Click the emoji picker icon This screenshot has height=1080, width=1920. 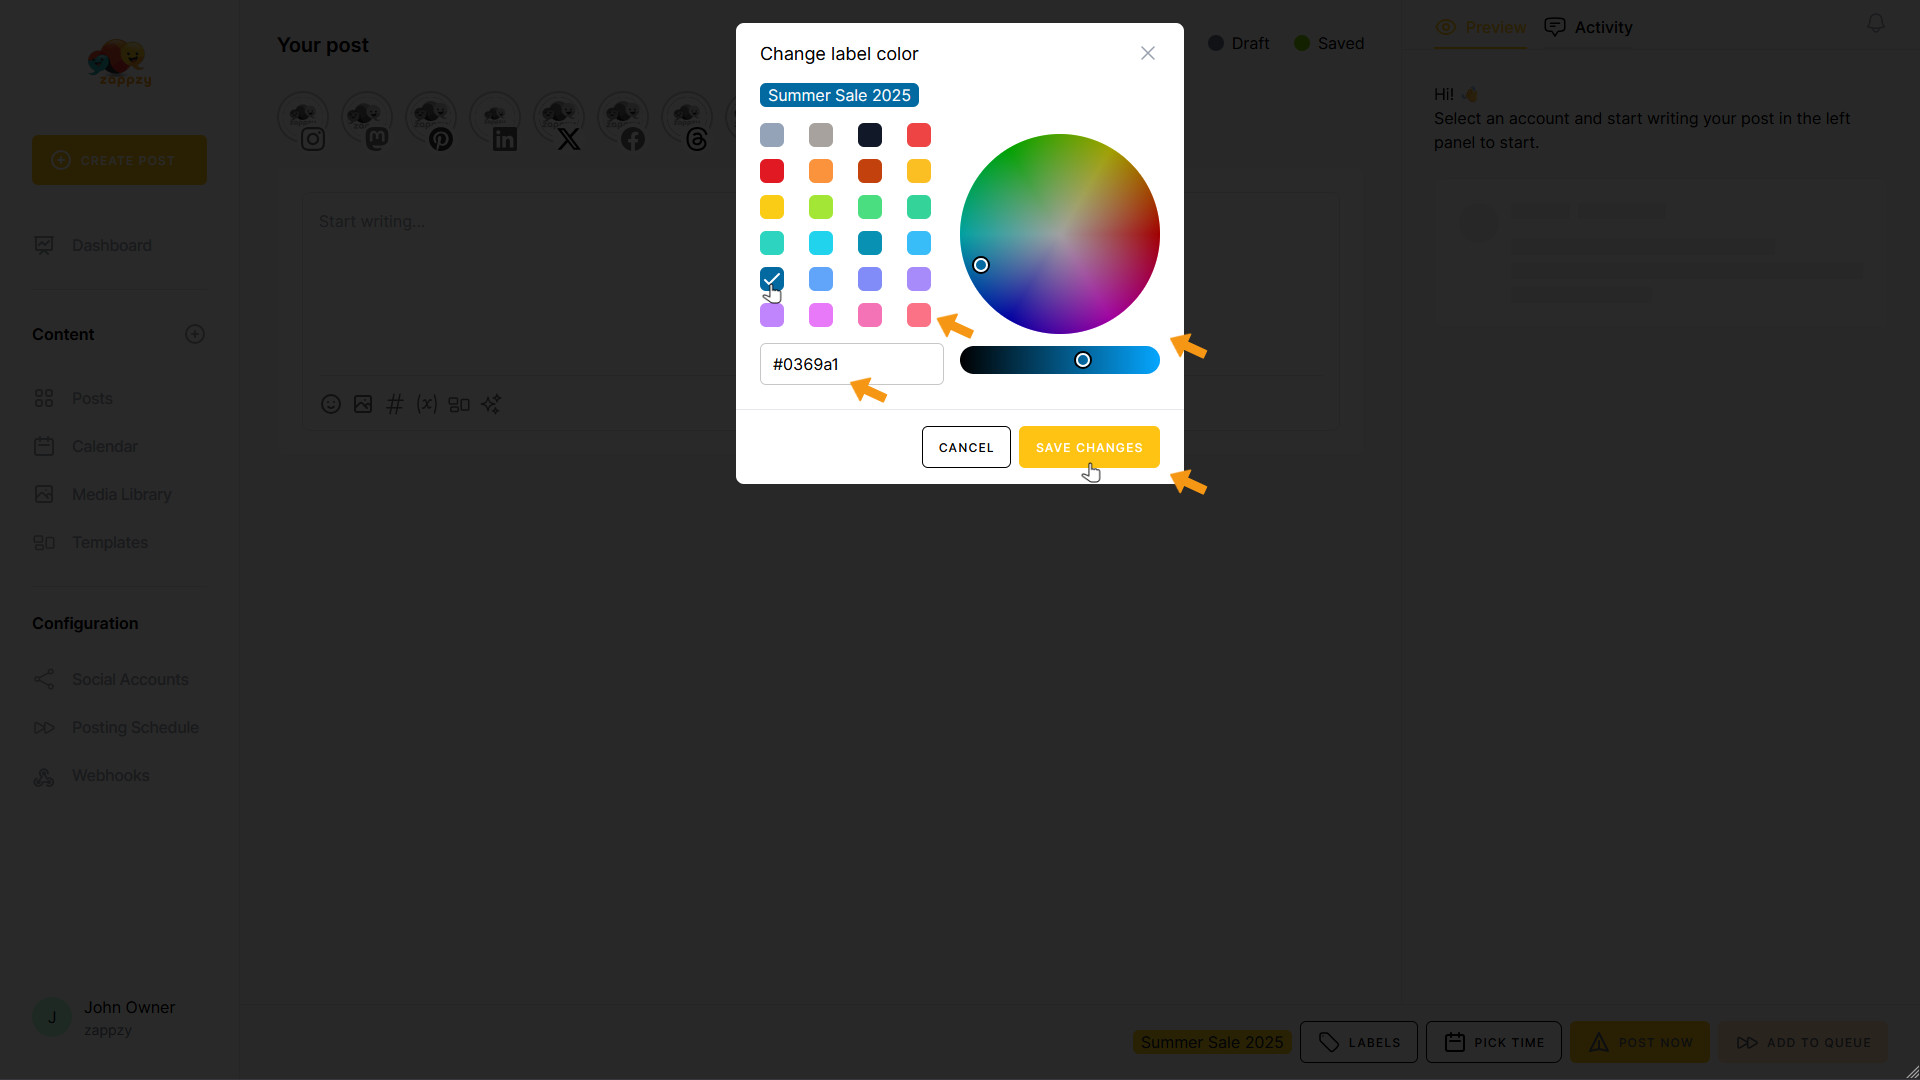pyautogui.click(x=331, y=404)
